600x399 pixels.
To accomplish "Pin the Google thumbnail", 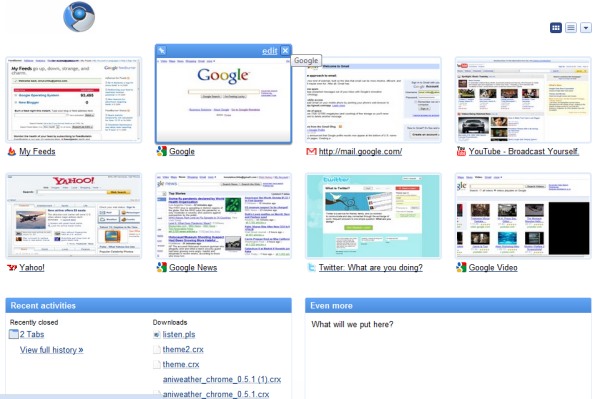I will point(162,50).
